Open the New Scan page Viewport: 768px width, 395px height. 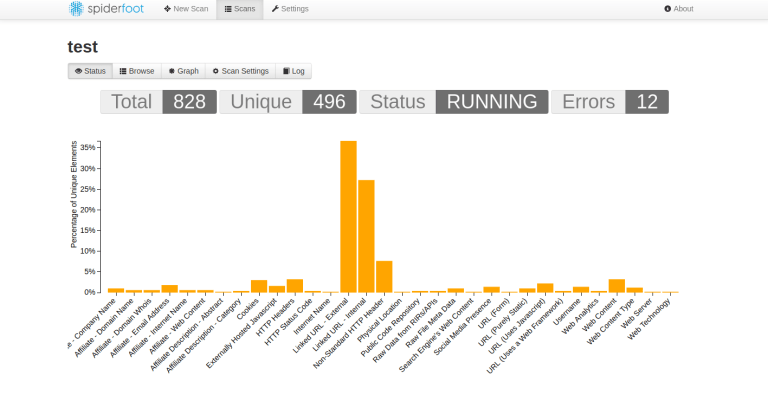pos(186,9)
